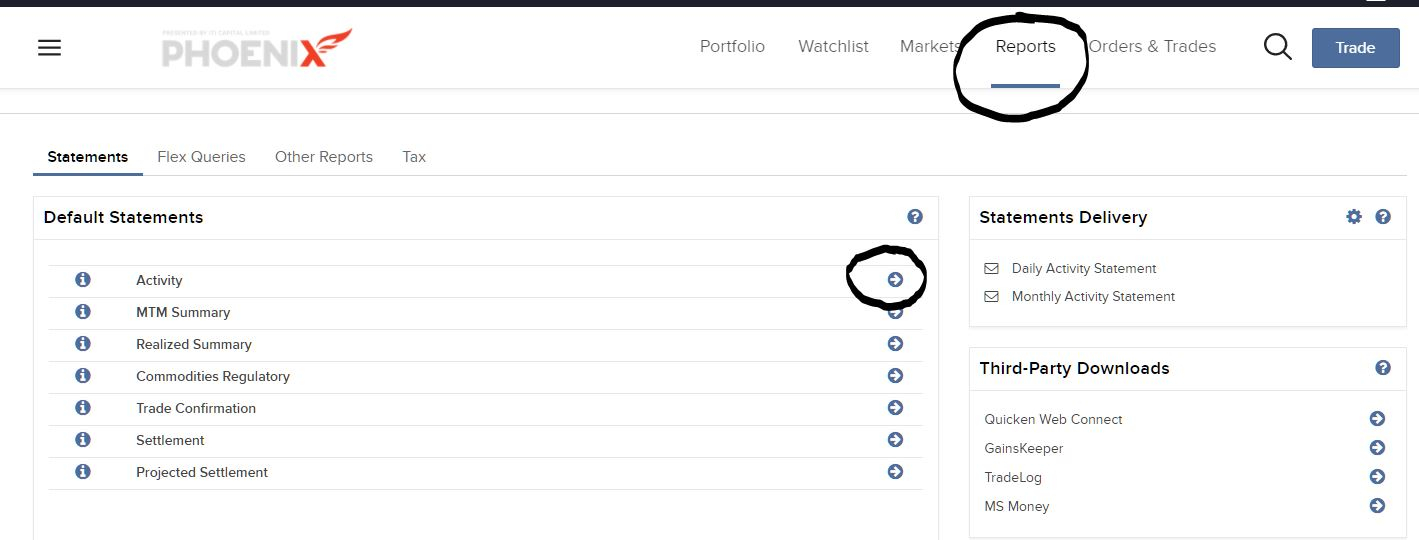The width and height of the screenshot is (1419, 540).
Task: Click info icon beside Commodities Regulatory
Action: (x=83, y=376)
